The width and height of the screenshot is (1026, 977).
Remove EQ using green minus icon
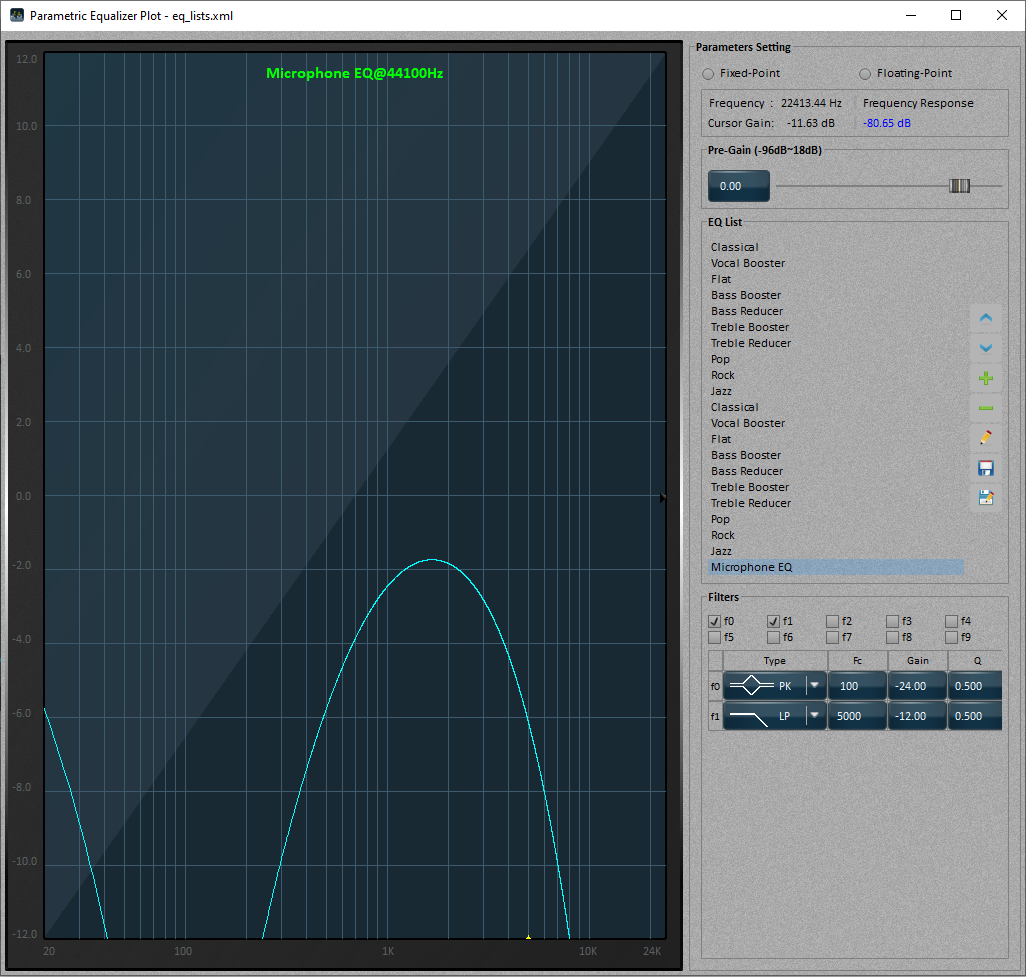(985, 408)
